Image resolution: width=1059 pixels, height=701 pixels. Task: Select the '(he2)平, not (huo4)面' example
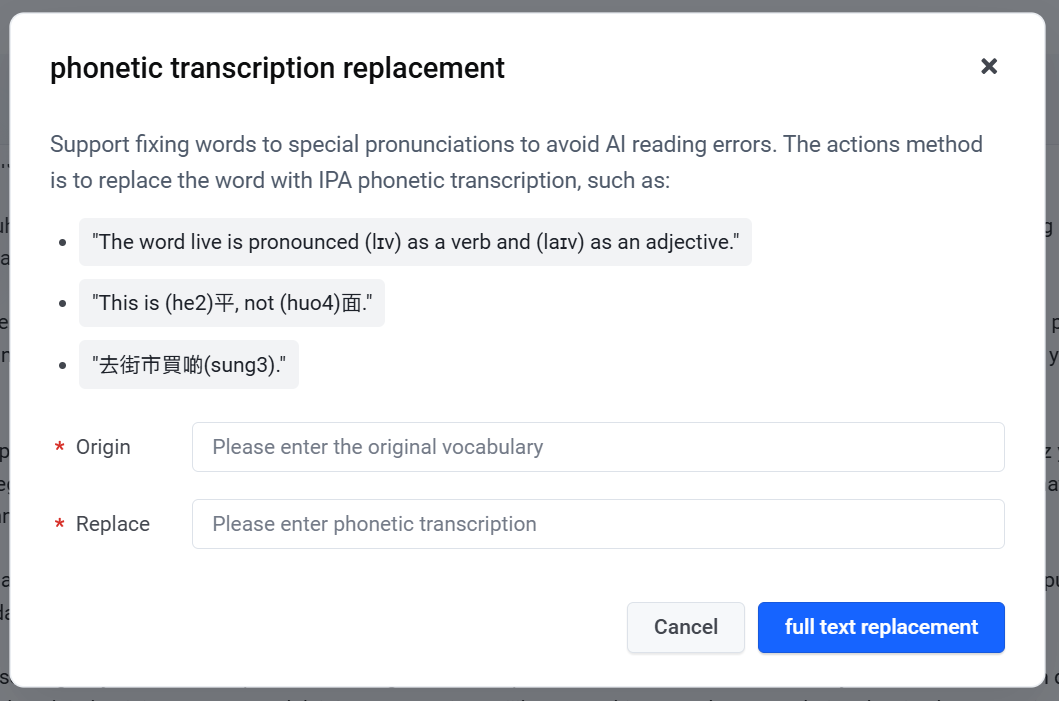coord(232,303)
